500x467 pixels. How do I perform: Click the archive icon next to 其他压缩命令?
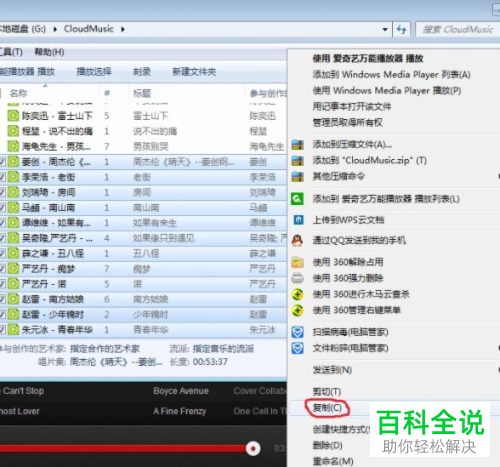click(297, 176)
